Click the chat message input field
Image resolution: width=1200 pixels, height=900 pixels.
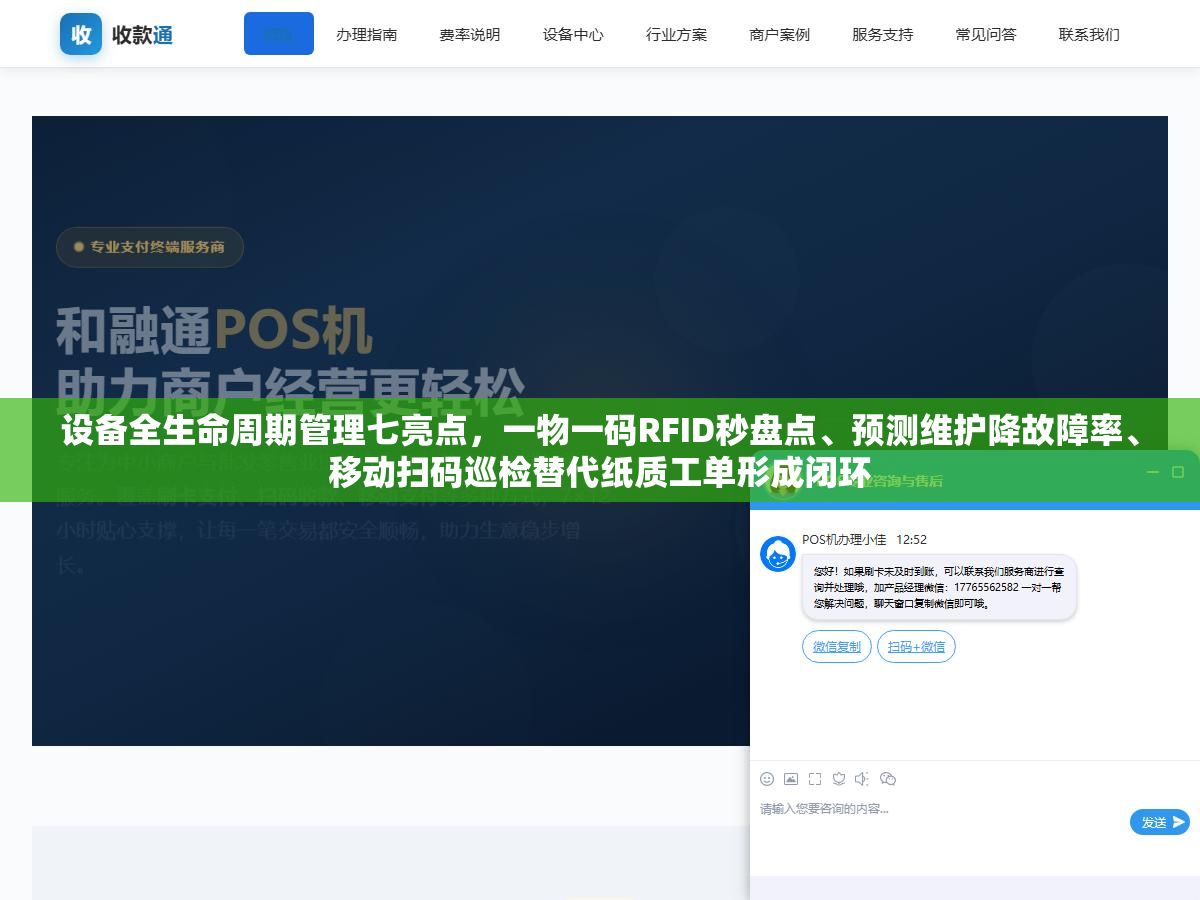pyautogui.click(x=940, y=822)
